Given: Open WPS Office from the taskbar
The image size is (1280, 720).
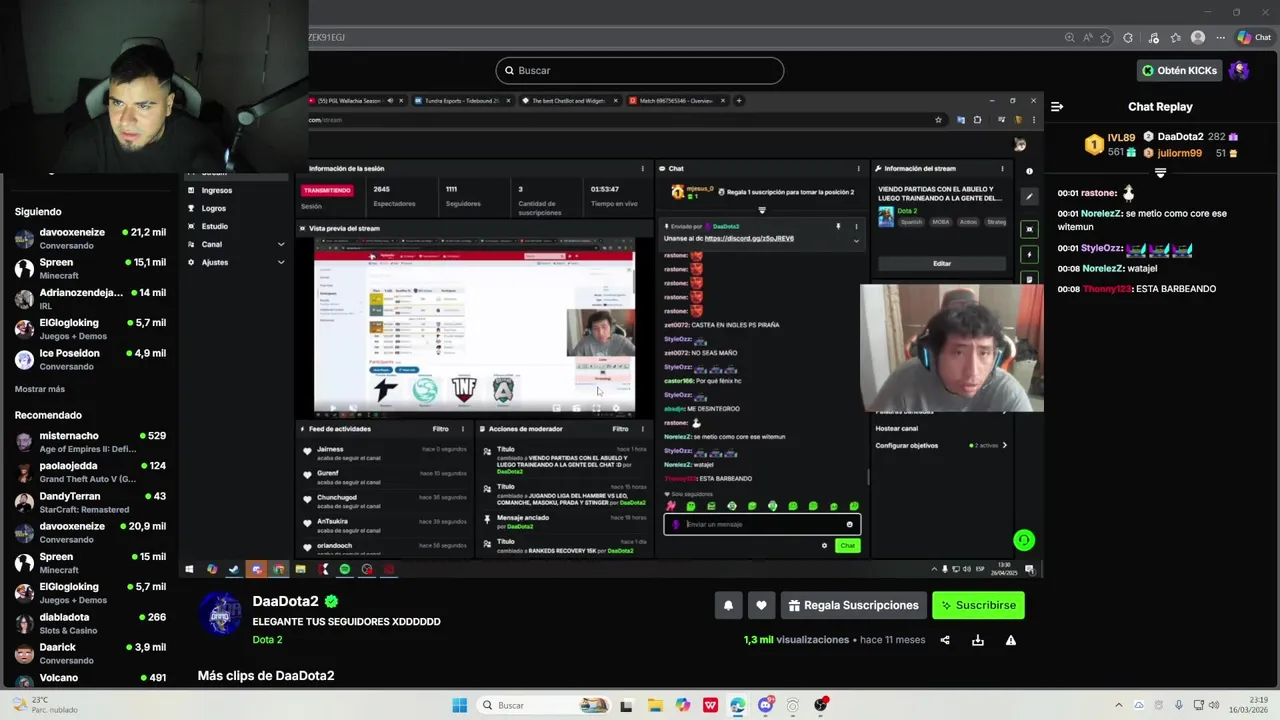Looking at the screenshot, I should 710,705.
